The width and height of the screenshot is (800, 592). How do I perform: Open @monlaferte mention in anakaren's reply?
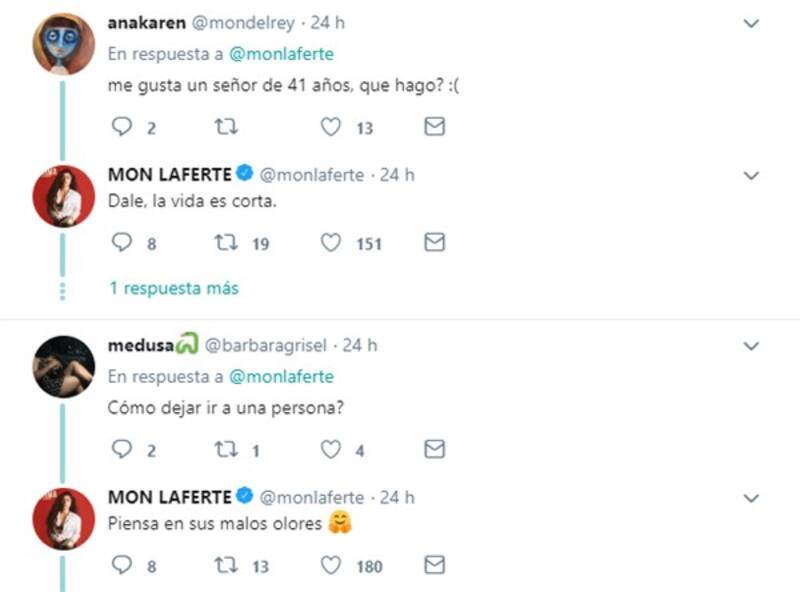coord(281,55)
